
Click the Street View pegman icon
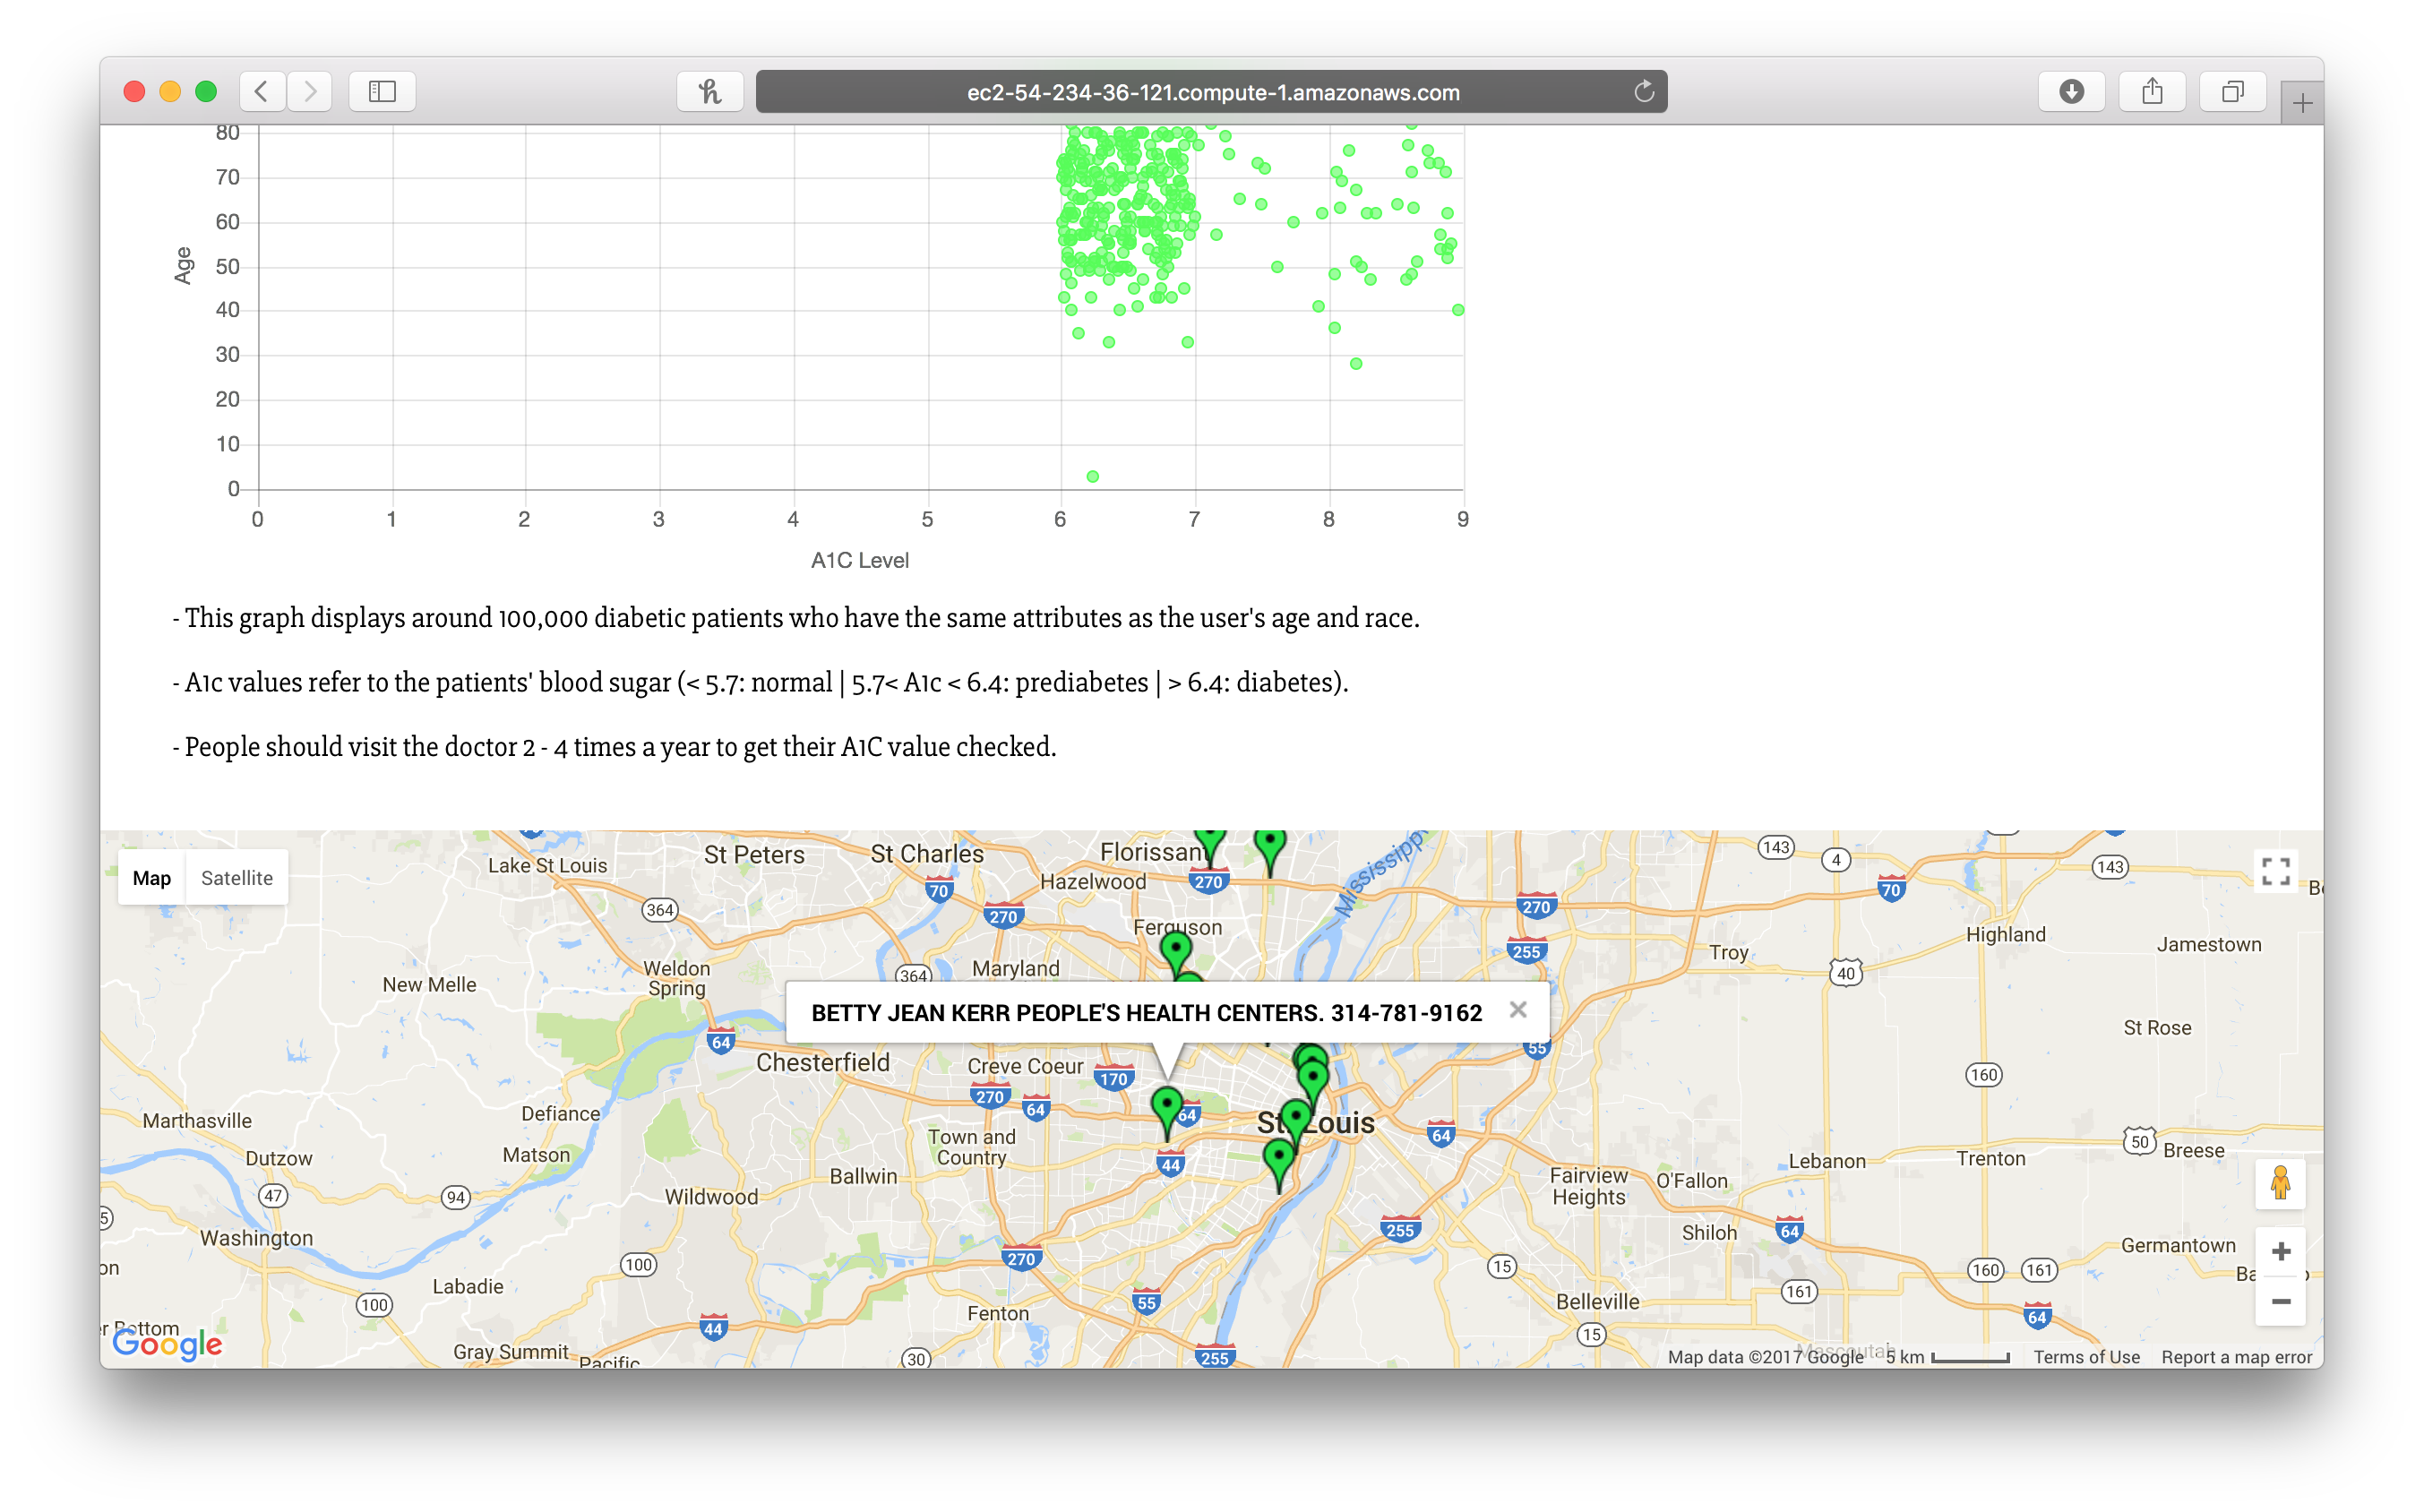pos(2280,1183)
